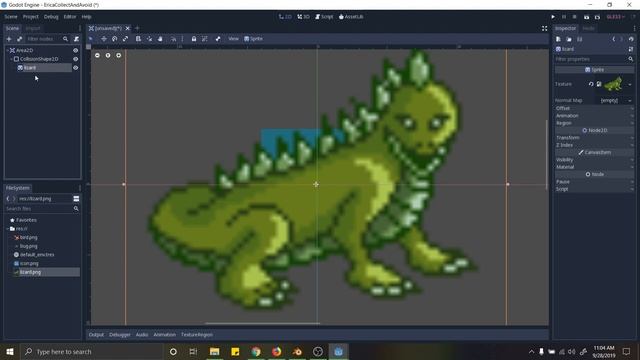This screenshot has height=360, width=640.
Task: Switch to the Import tab
Action: click(x=33, y=28)
